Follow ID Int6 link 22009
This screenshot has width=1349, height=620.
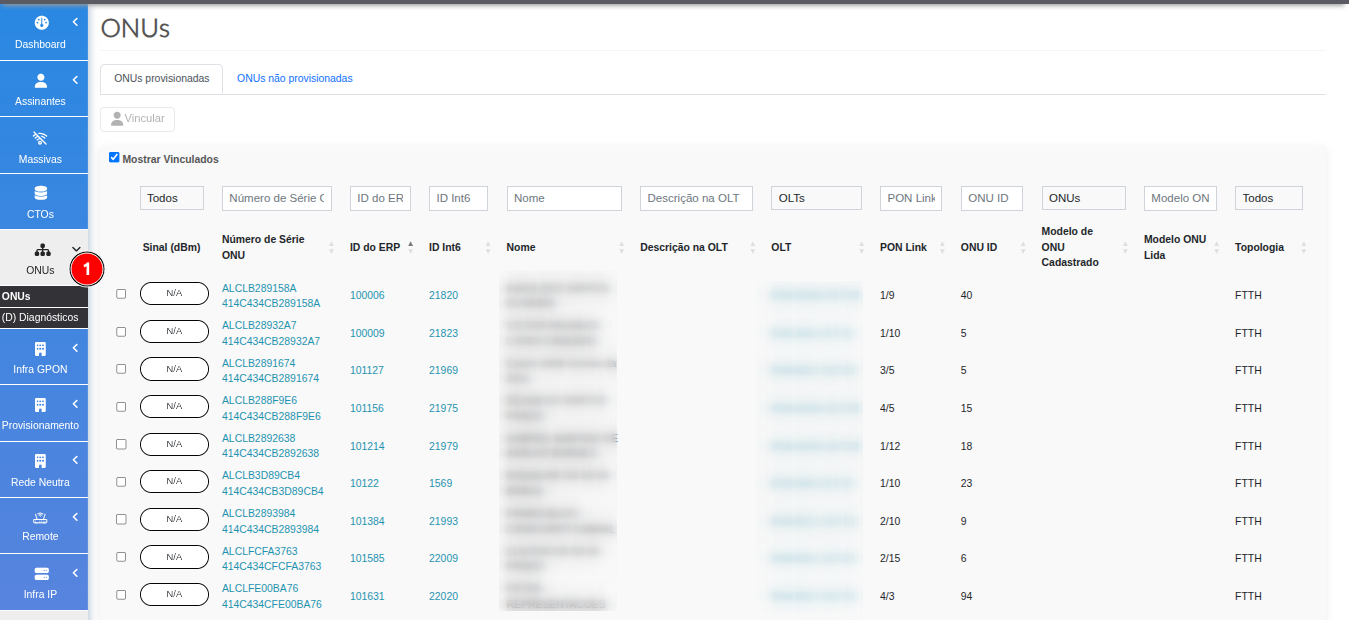click(444, 558)
